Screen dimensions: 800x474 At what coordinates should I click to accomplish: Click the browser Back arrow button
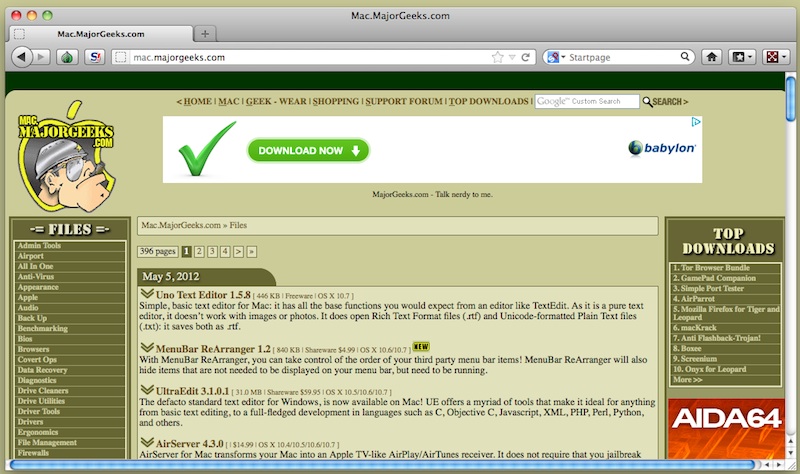click(22, 57)
